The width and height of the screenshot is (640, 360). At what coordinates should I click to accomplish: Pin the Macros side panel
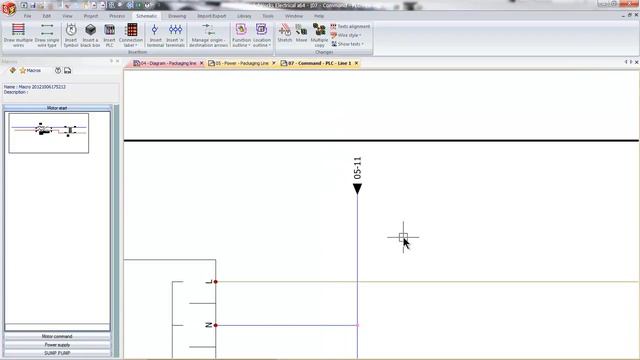click(x=111, y=61)
